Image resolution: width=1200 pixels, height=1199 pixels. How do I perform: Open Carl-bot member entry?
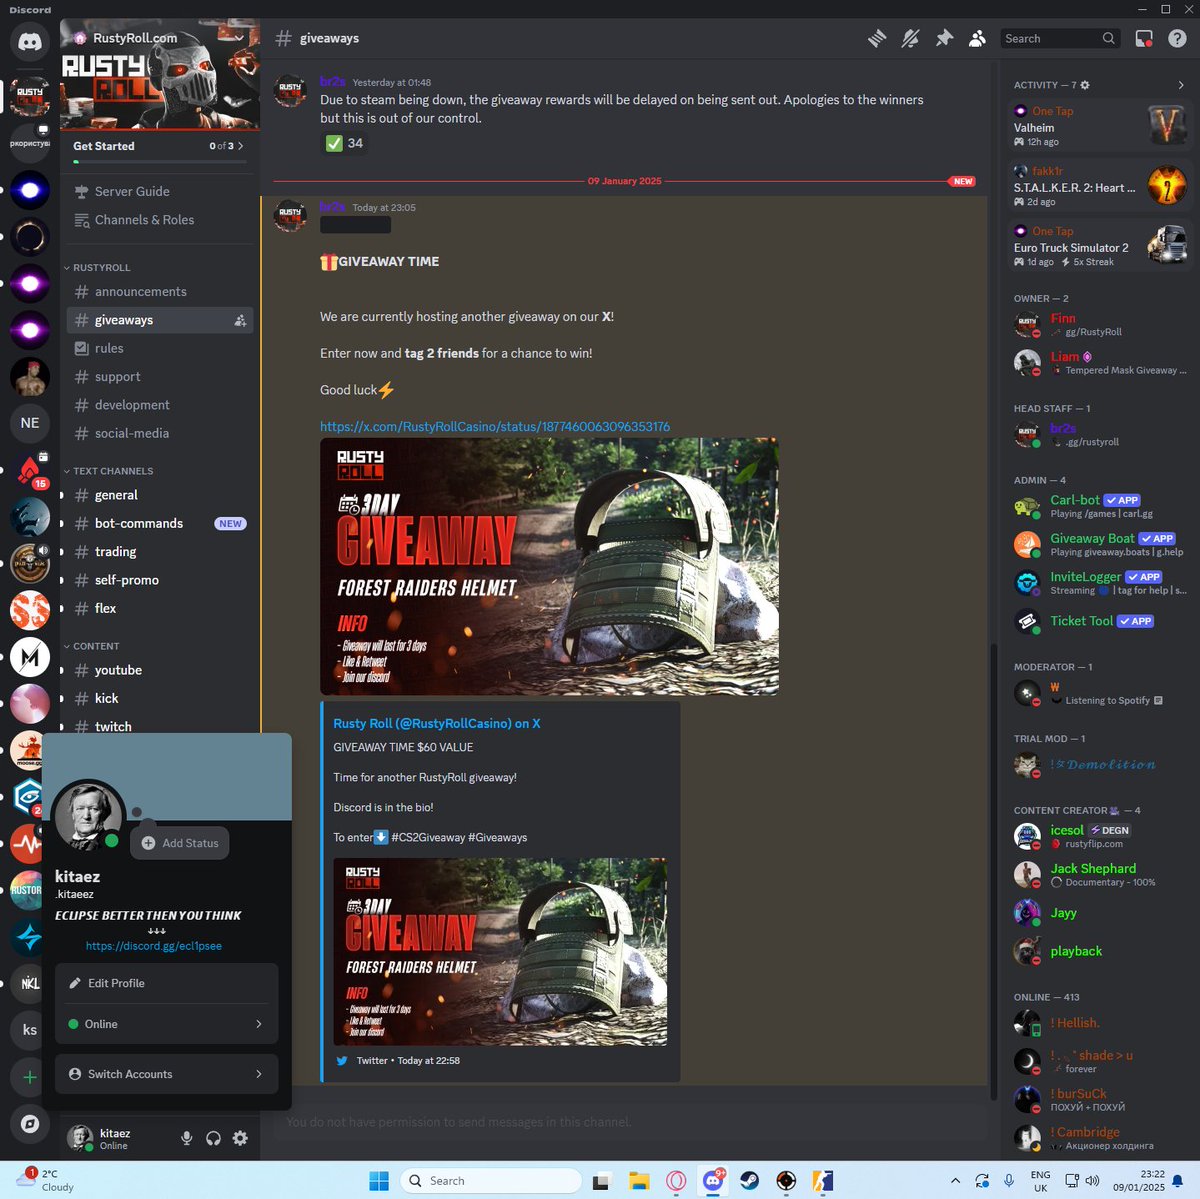click(1100, 506)
